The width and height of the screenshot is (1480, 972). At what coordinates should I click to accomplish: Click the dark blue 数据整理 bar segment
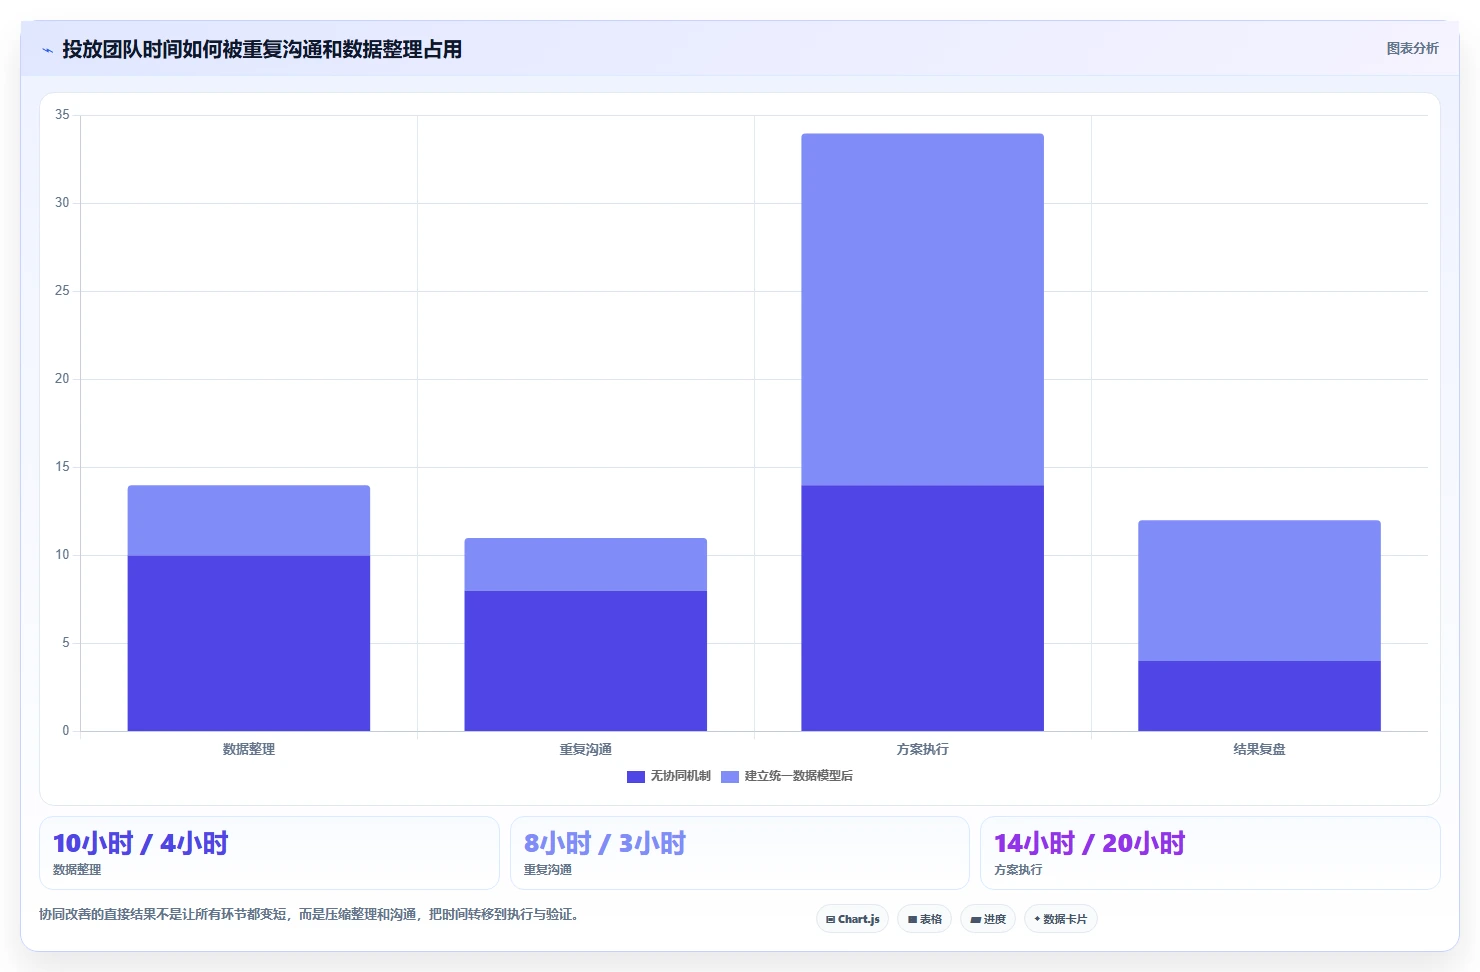pos(249,643)
